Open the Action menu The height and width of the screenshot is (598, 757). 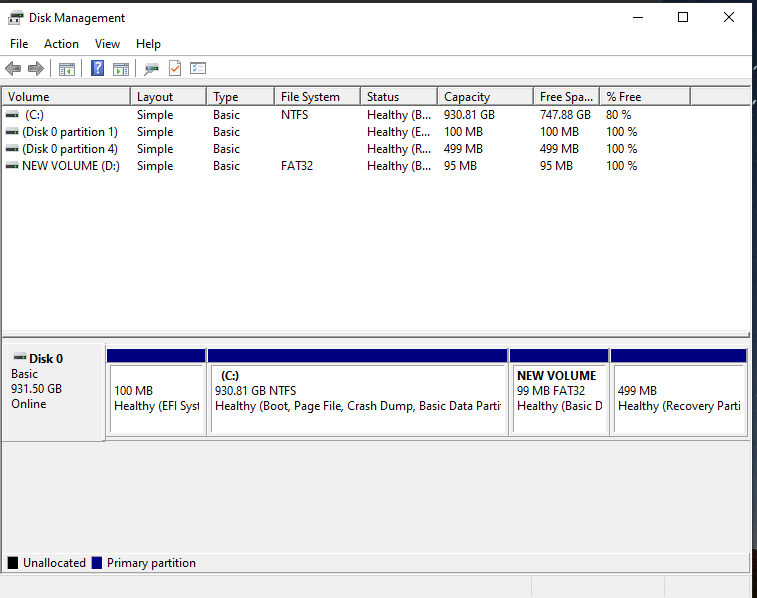[x=61, y=44]
